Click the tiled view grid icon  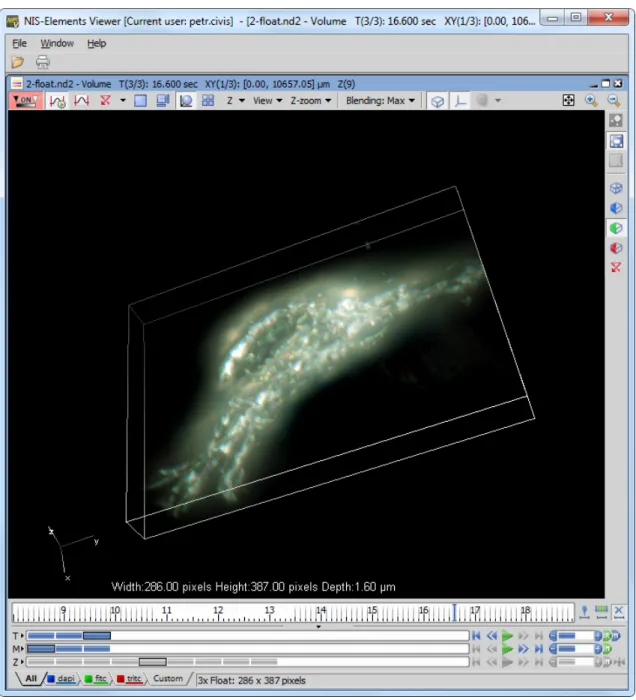[208, 100]
